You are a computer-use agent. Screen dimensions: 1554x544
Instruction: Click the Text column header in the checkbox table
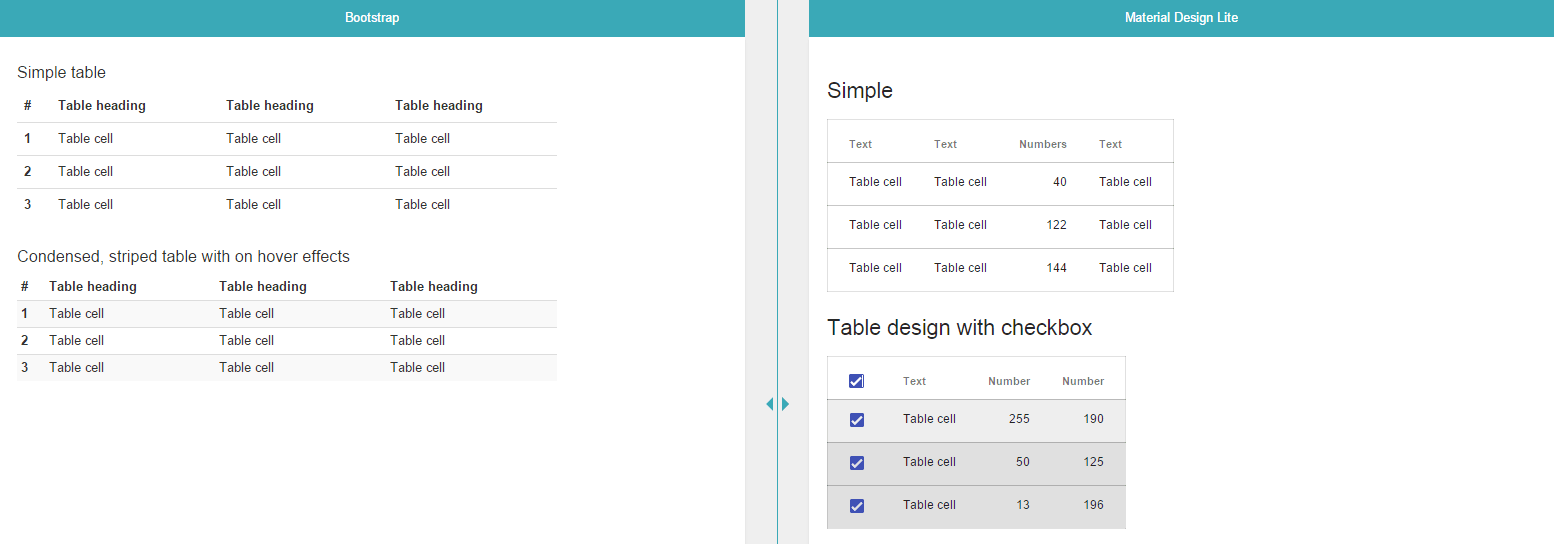(914, 381)
